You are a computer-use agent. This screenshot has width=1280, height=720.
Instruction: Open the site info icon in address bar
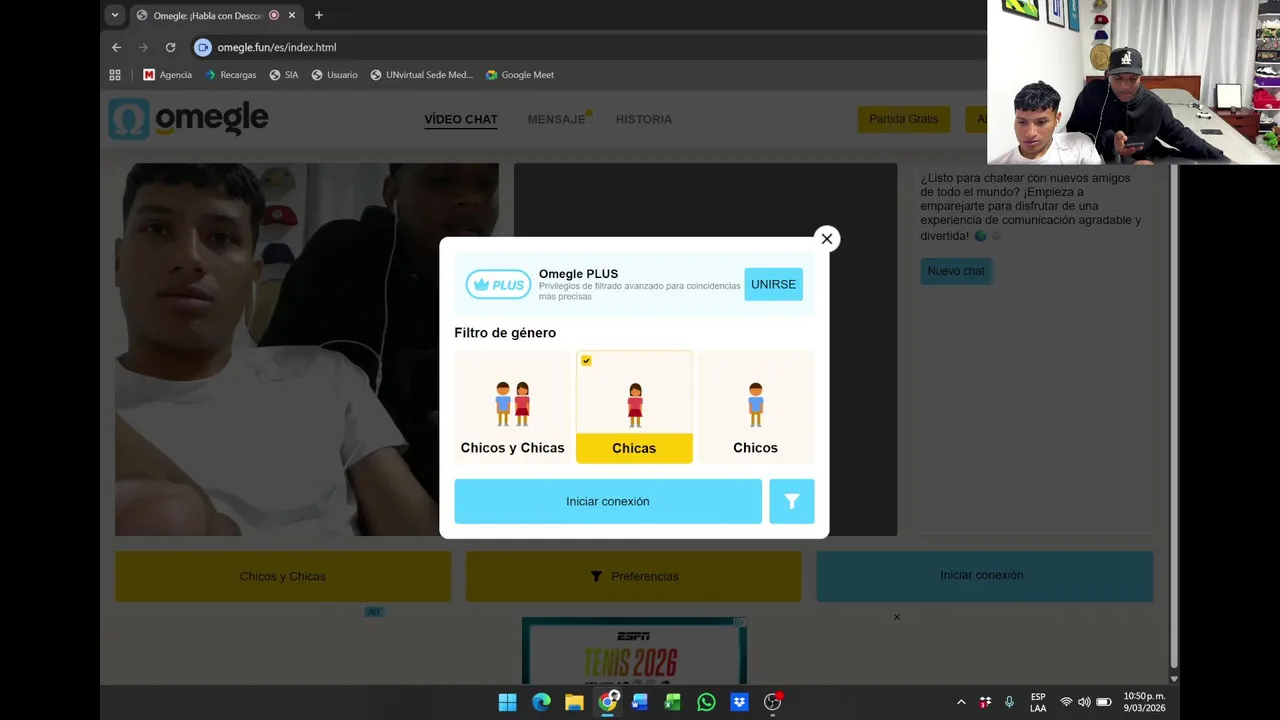(203, 47)
